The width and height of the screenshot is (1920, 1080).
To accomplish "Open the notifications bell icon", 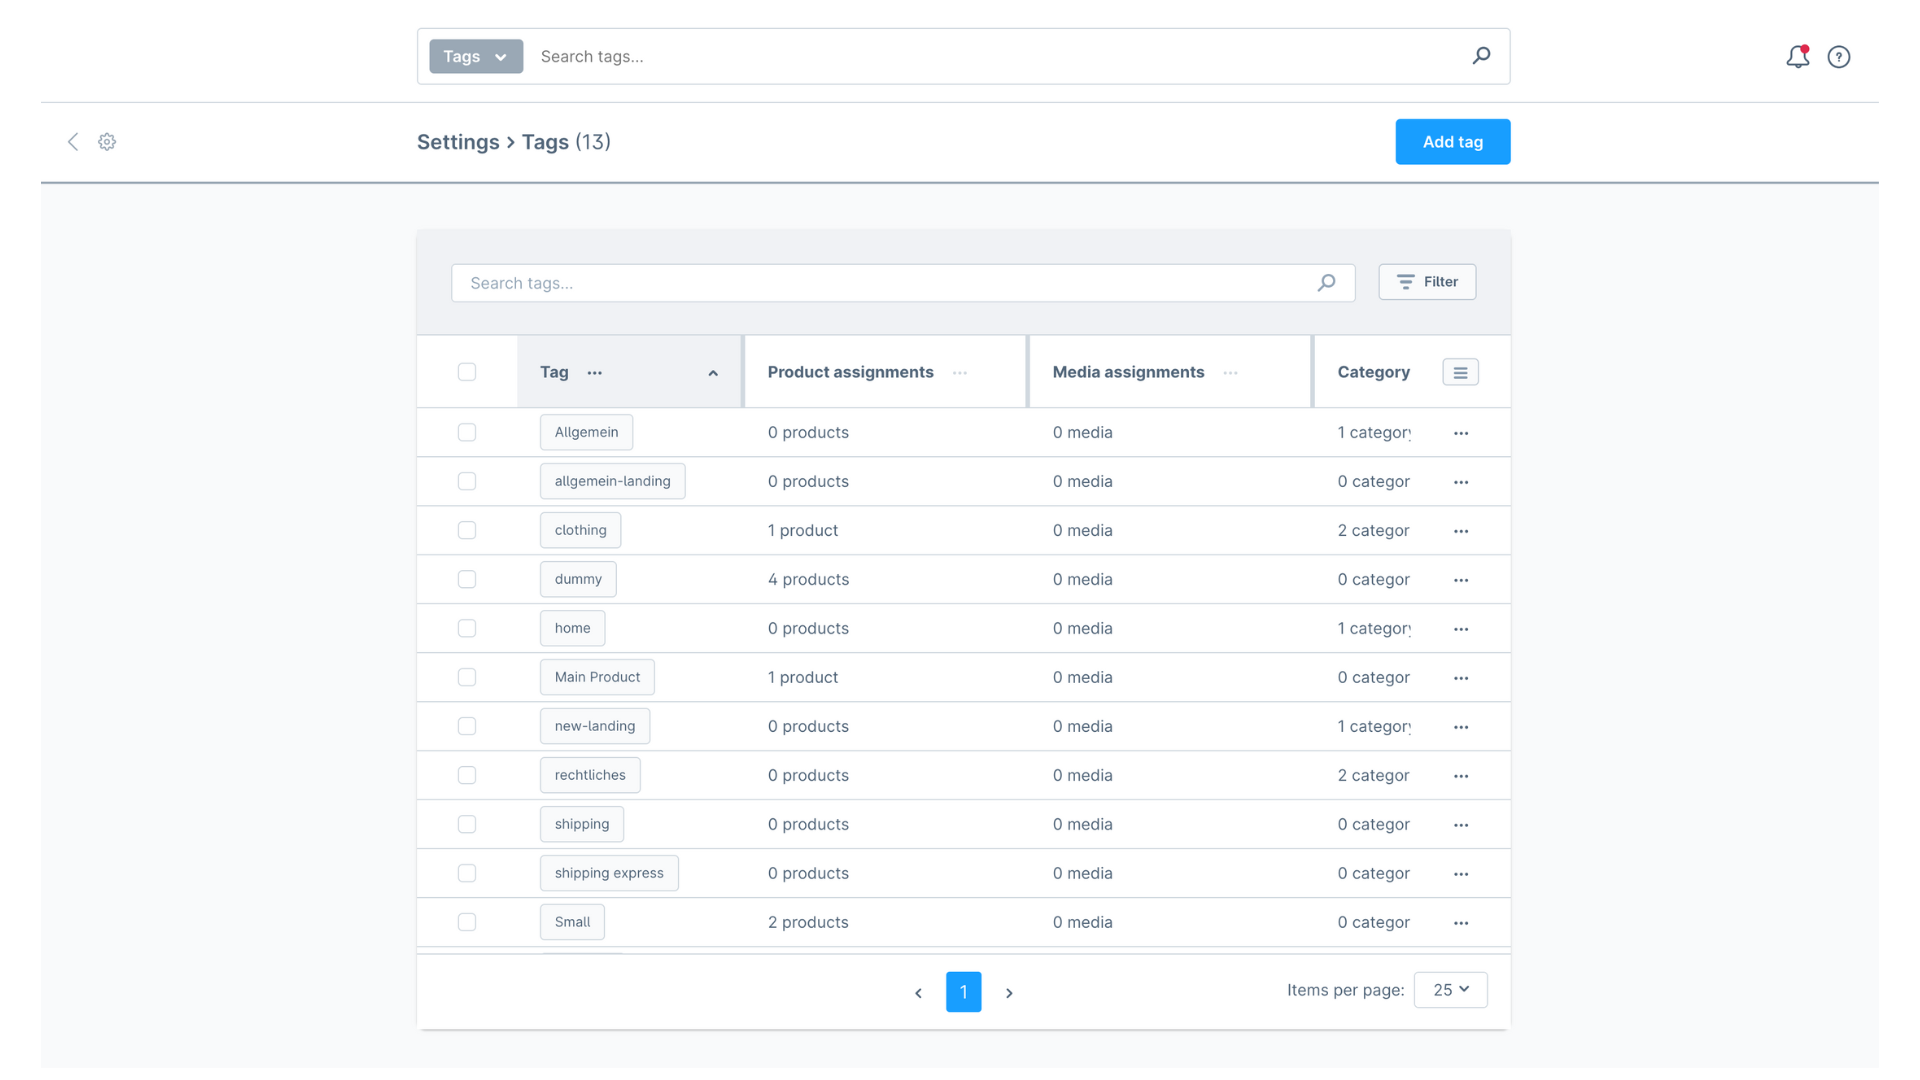I will (1797, 57).
